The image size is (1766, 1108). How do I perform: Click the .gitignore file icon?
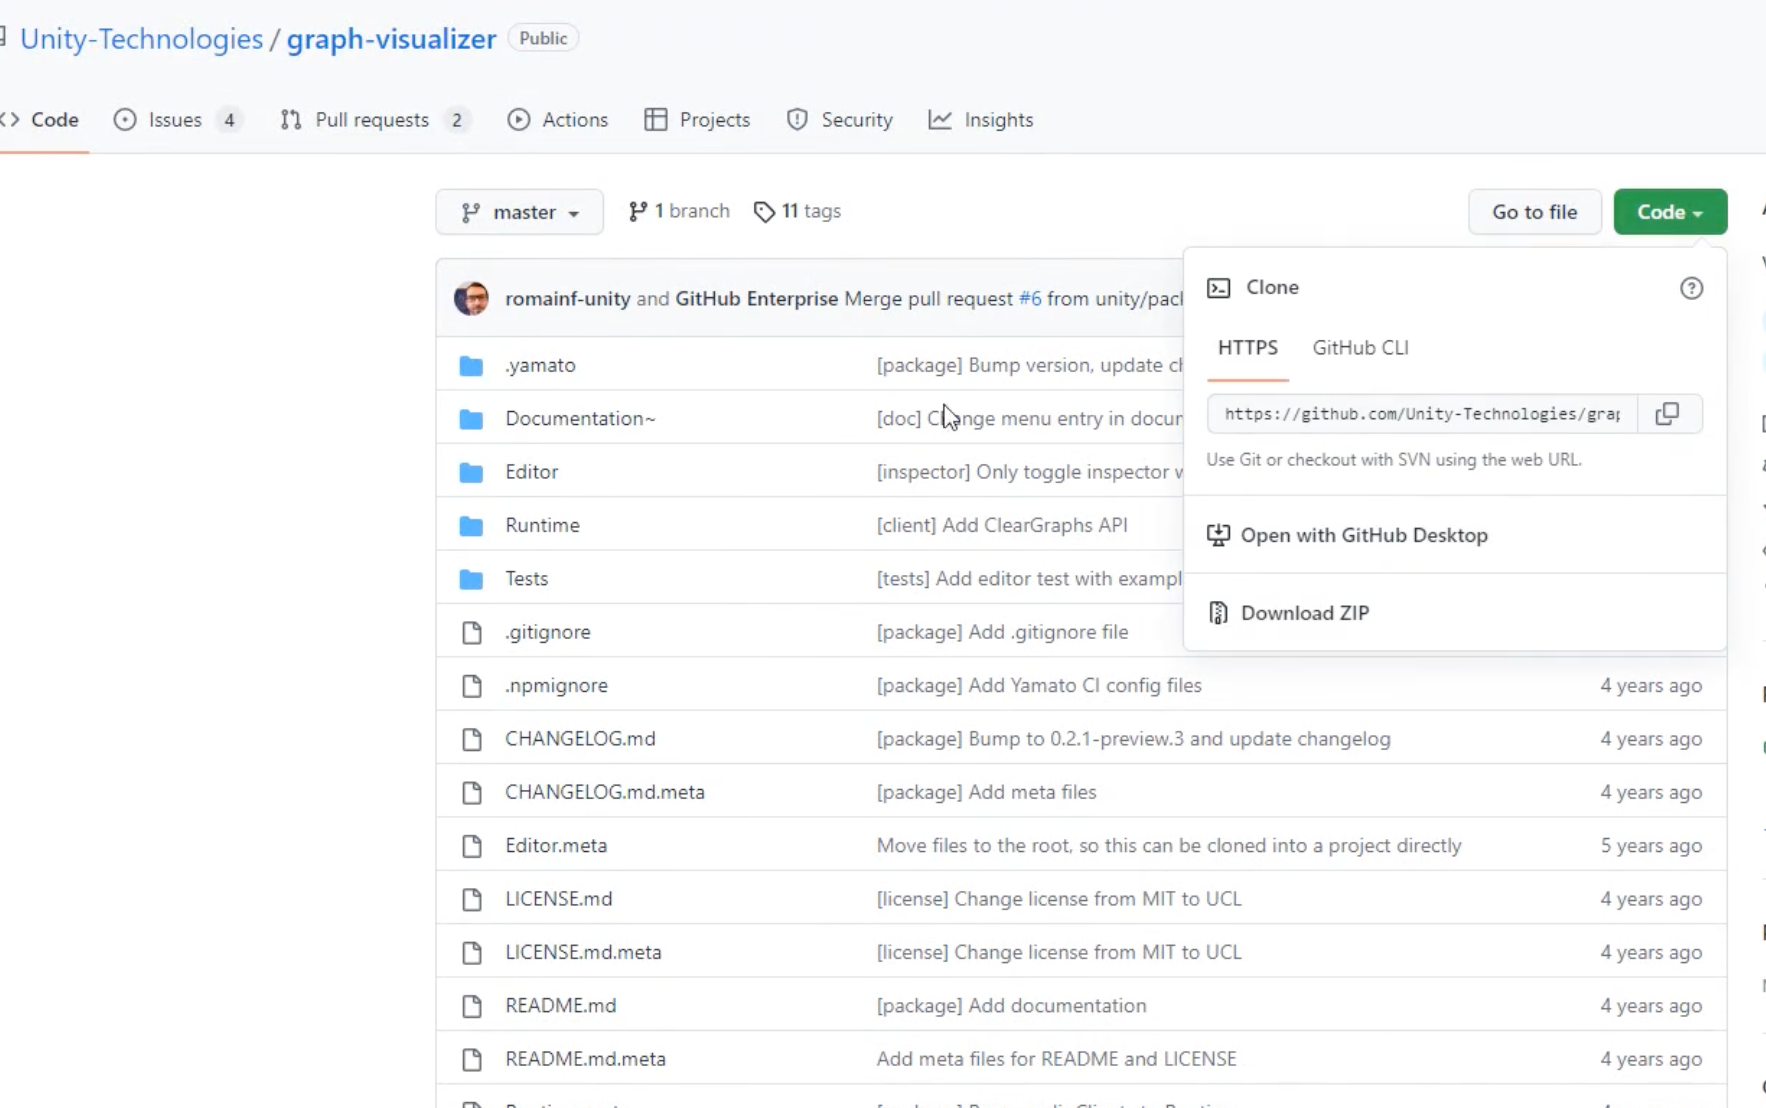472,632
